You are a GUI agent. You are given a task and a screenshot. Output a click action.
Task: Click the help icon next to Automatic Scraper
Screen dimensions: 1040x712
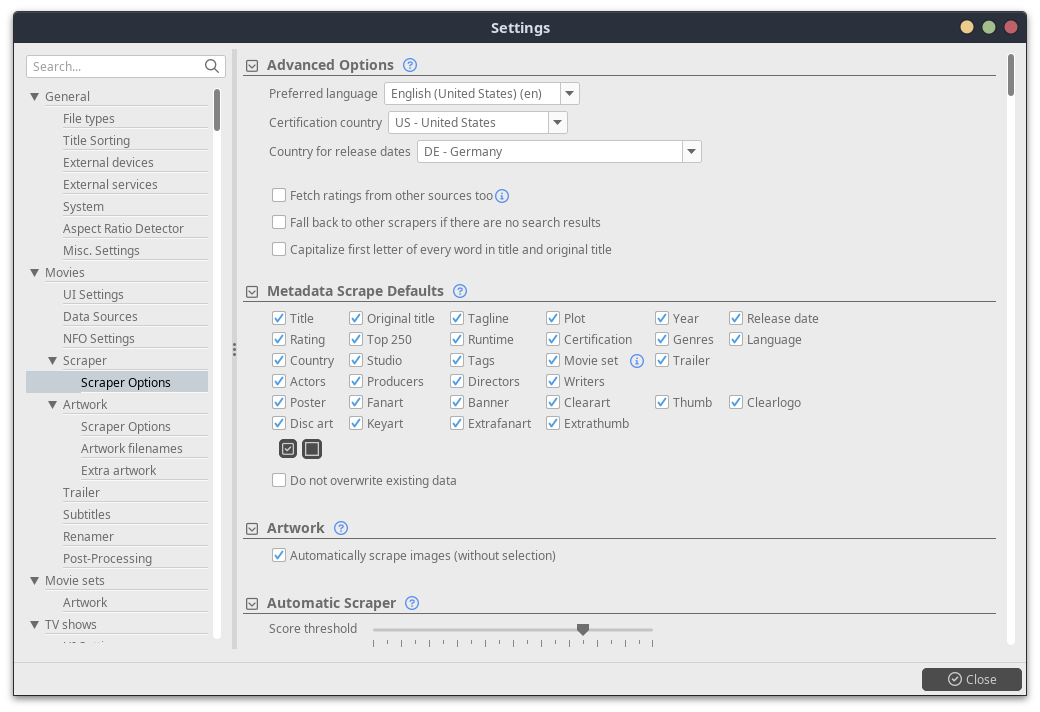click(x=412, y=603)
